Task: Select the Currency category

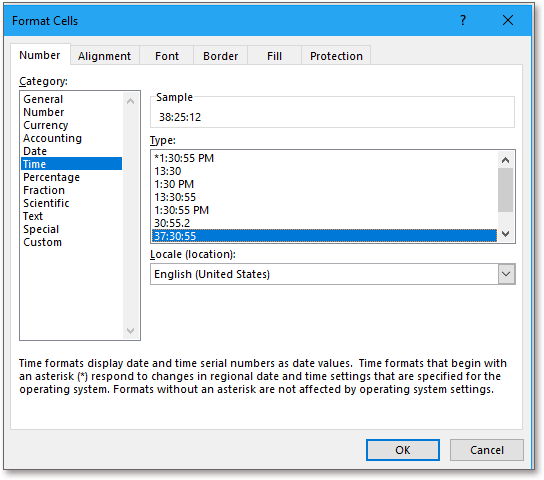Action: coord(46,125)
